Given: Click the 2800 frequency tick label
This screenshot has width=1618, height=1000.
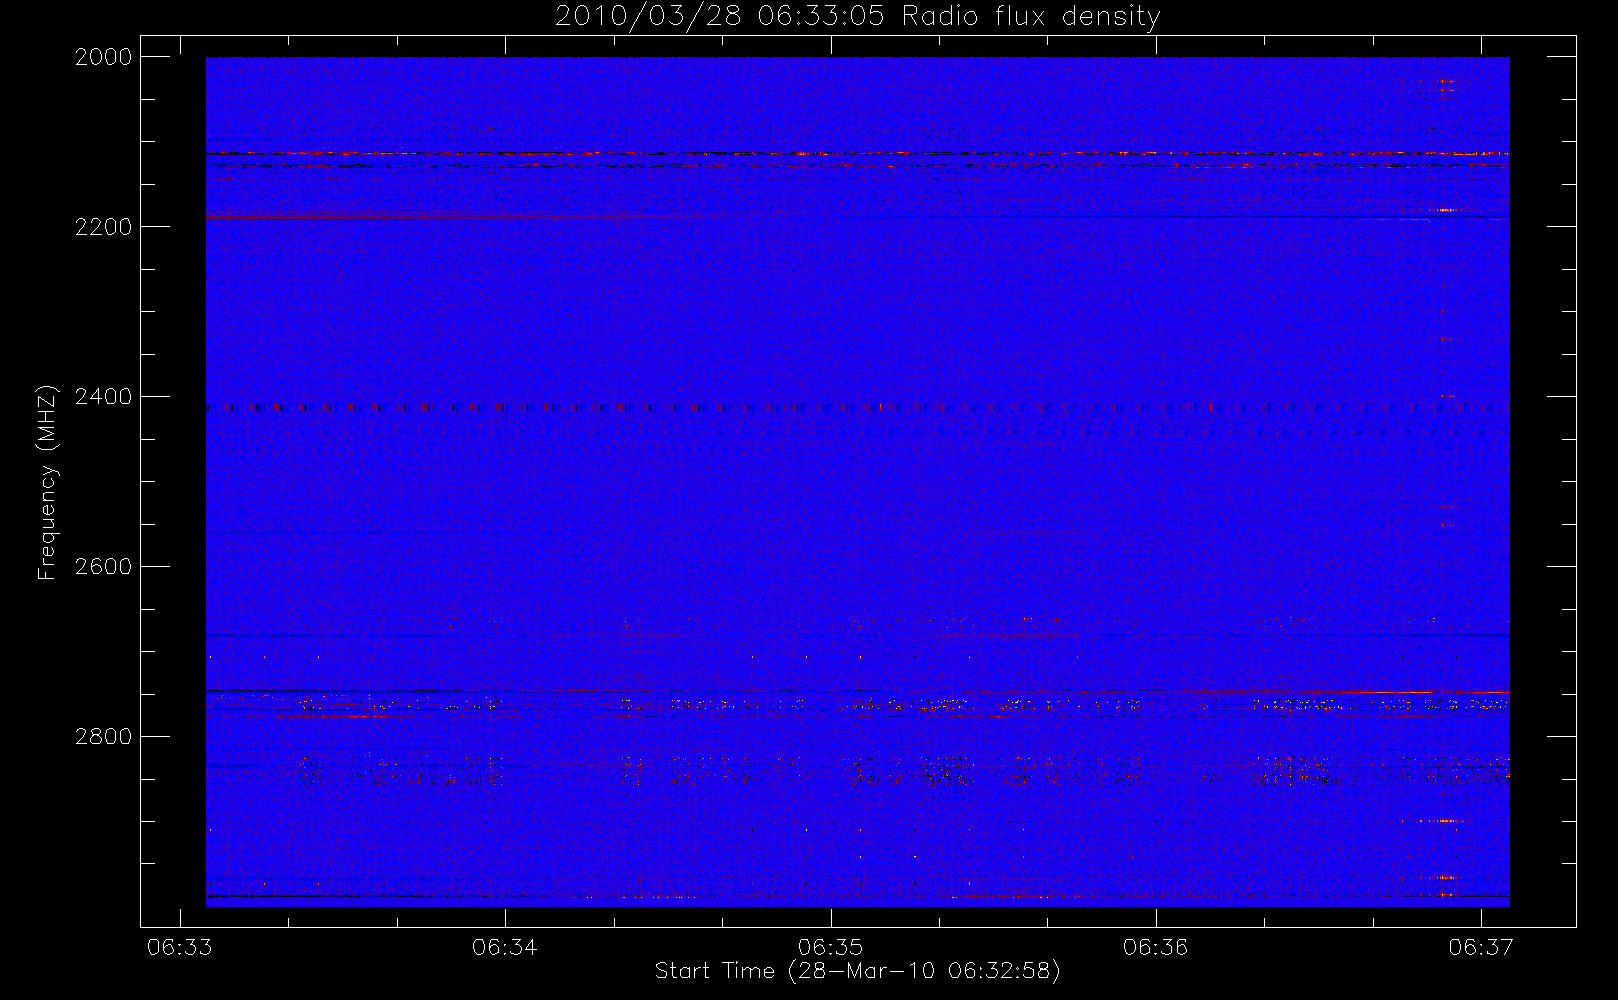Looking at the screenshot, I should [x=104, y=737].
